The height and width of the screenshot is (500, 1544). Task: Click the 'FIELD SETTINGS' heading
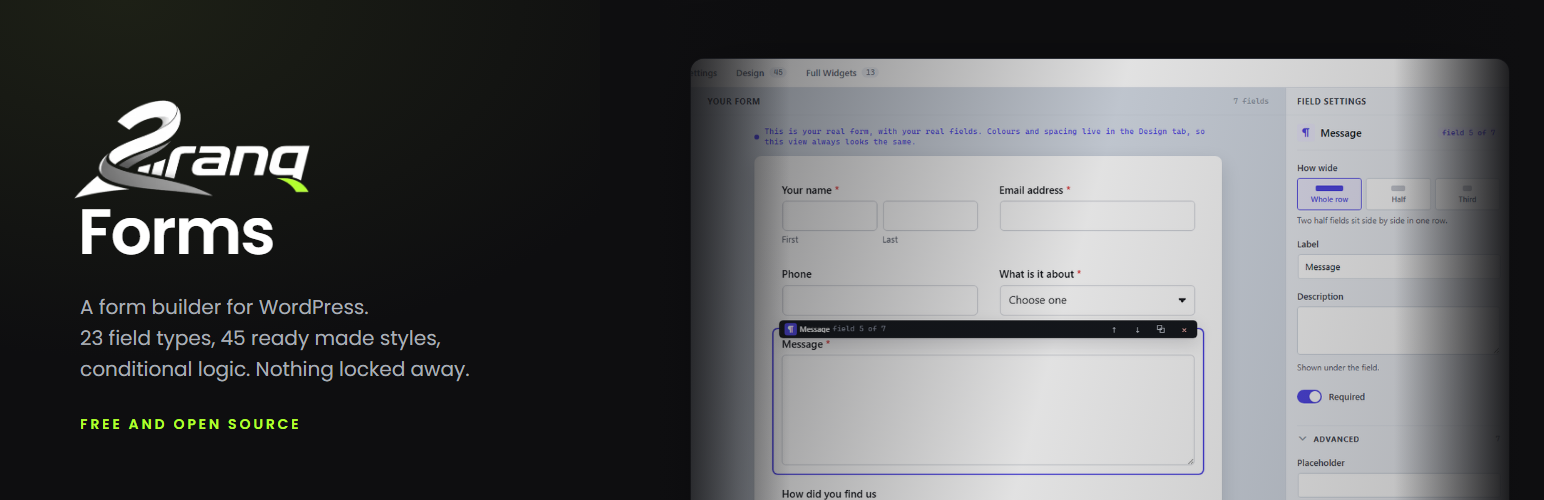[x=1331, y=101]
